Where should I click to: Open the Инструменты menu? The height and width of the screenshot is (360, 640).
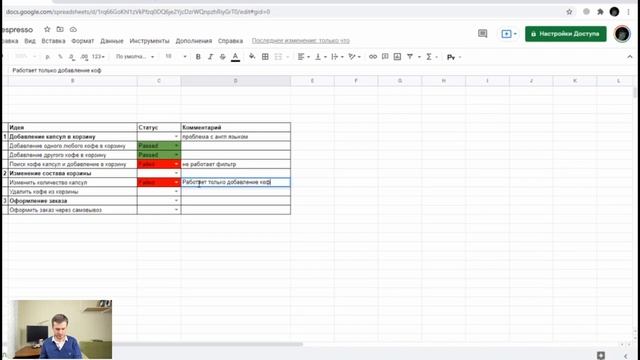149,41
